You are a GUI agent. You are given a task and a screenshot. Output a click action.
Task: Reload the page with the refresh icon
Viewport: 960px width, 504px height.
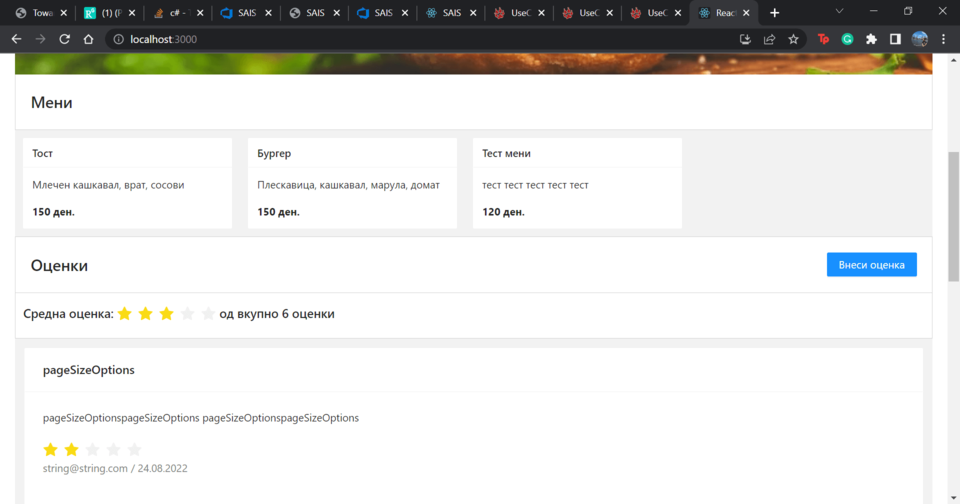64,39
